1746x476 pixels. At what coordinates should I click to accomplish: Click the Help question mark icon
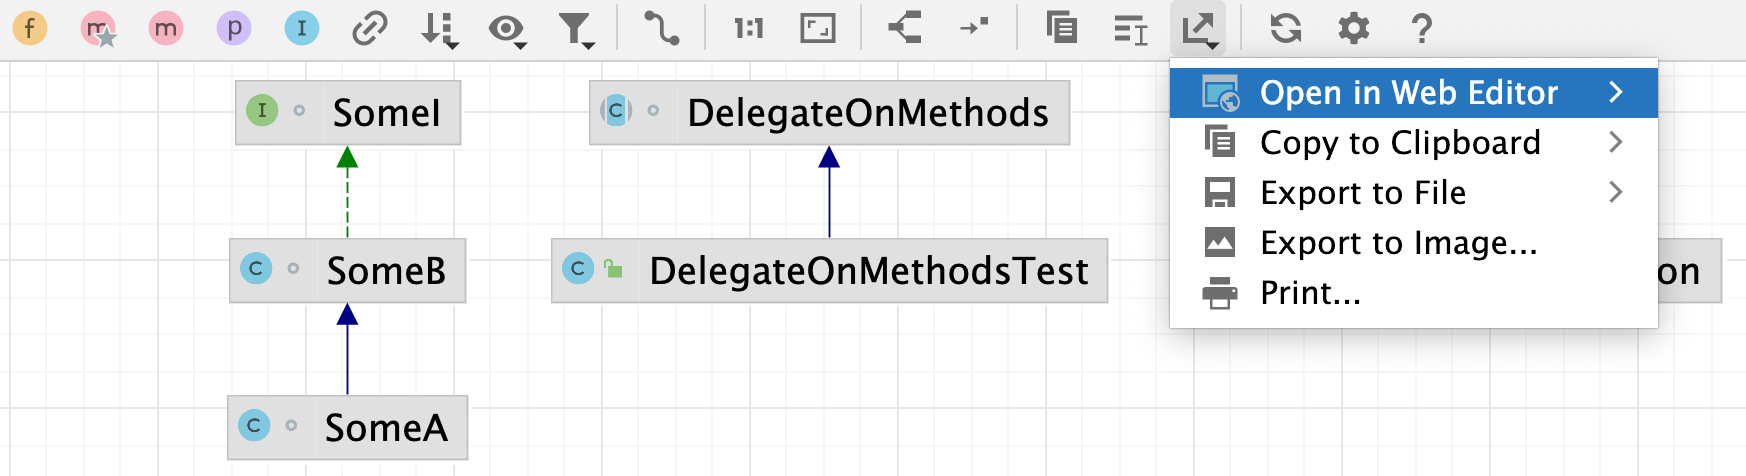(x=1421, y=28)
